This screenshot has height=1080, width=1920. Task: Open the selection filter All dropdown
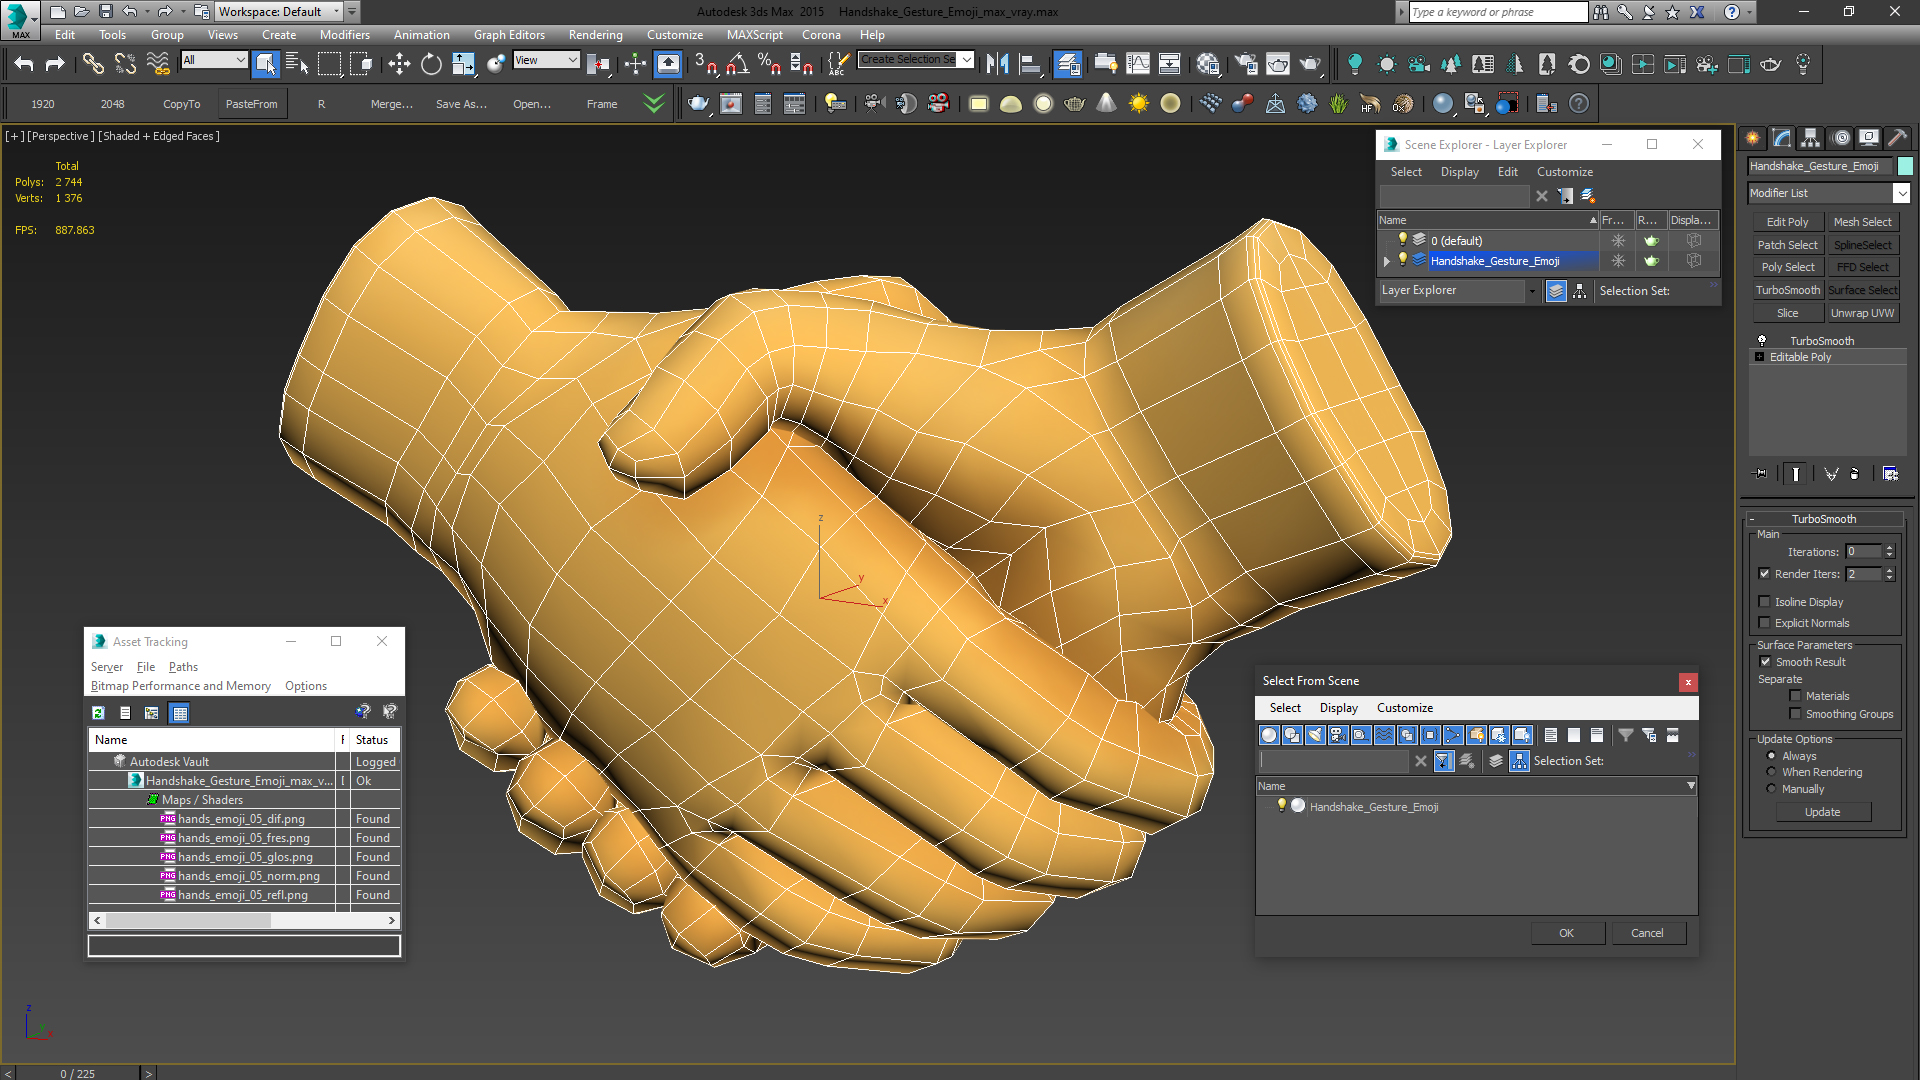coord(214,60)
